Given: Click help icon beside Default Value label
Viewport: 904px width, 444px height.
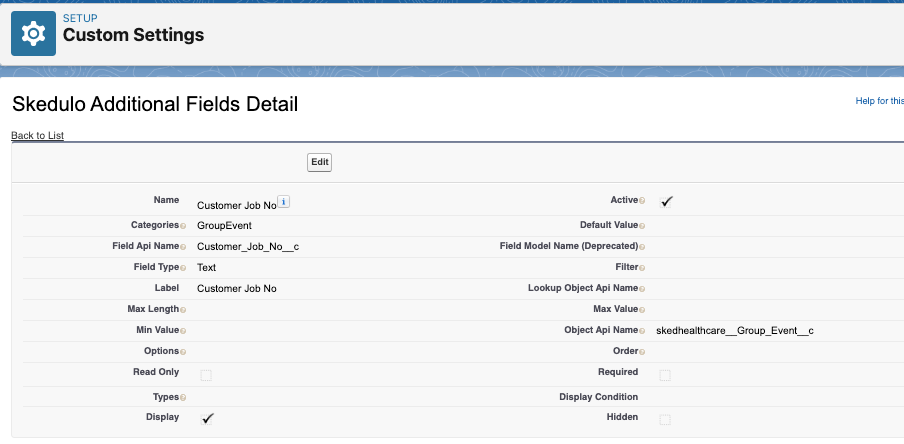Looking at the screenshot, I should point(642,226).
